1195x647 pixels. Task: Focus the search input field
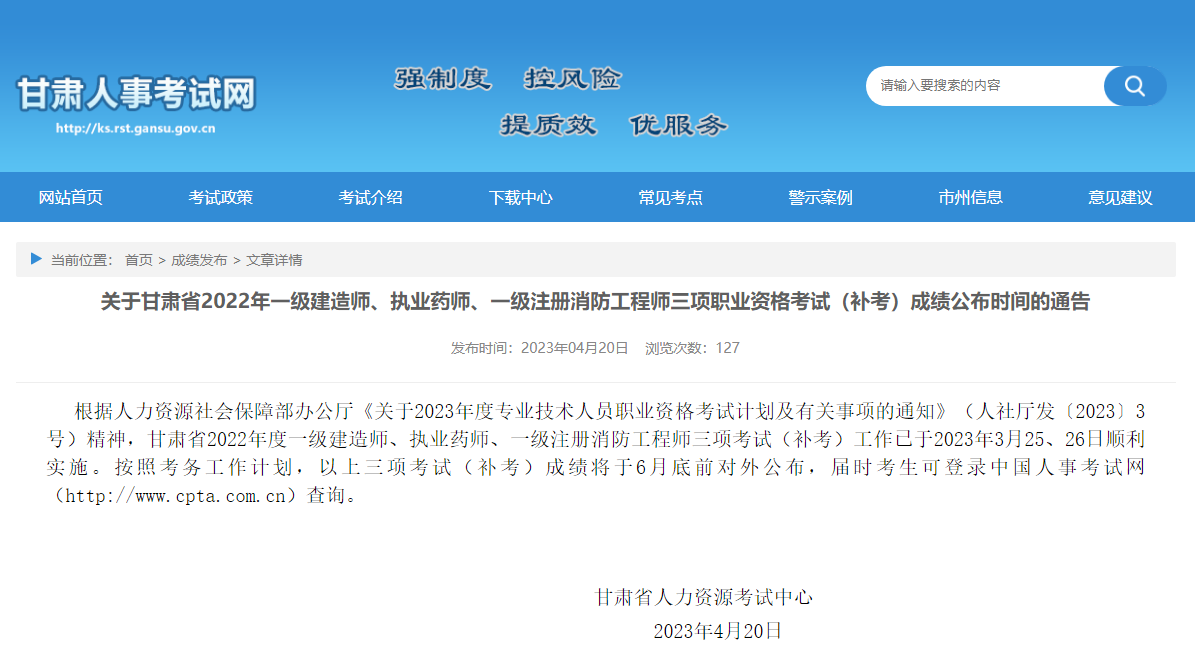985,86
